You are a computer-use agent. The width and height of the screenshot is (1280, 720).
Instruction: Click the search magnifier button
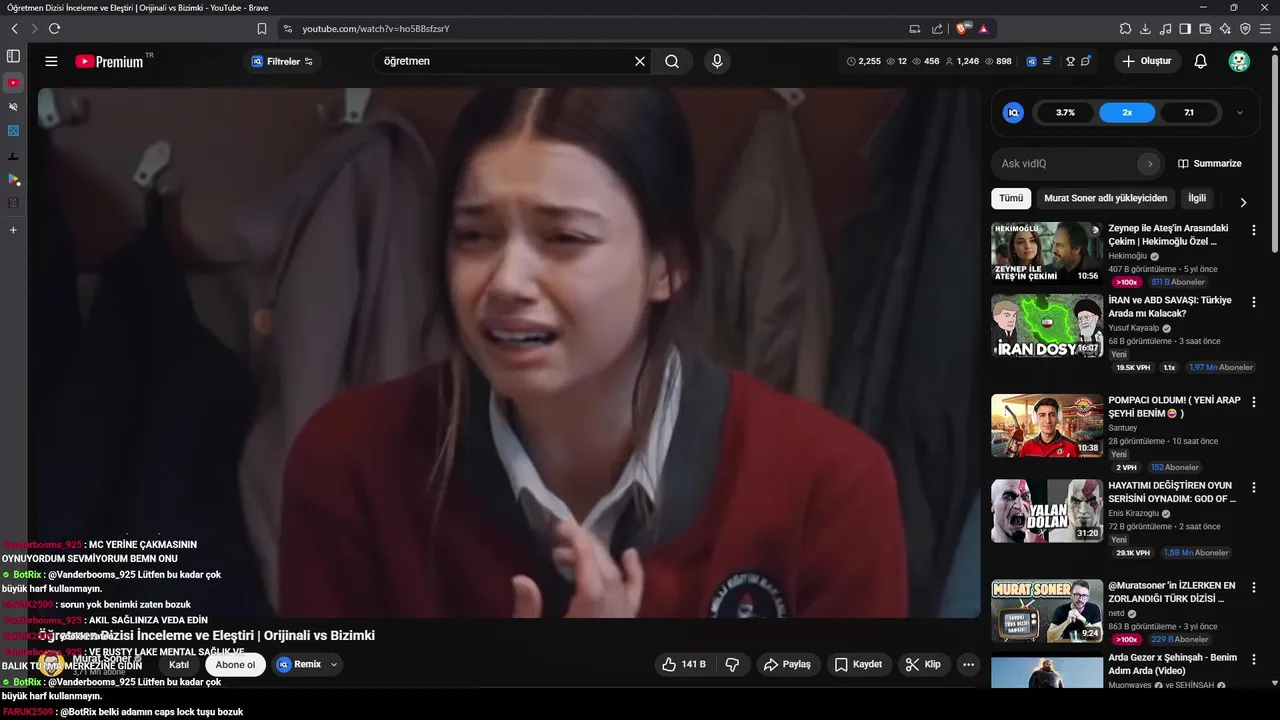coord(672,61)
